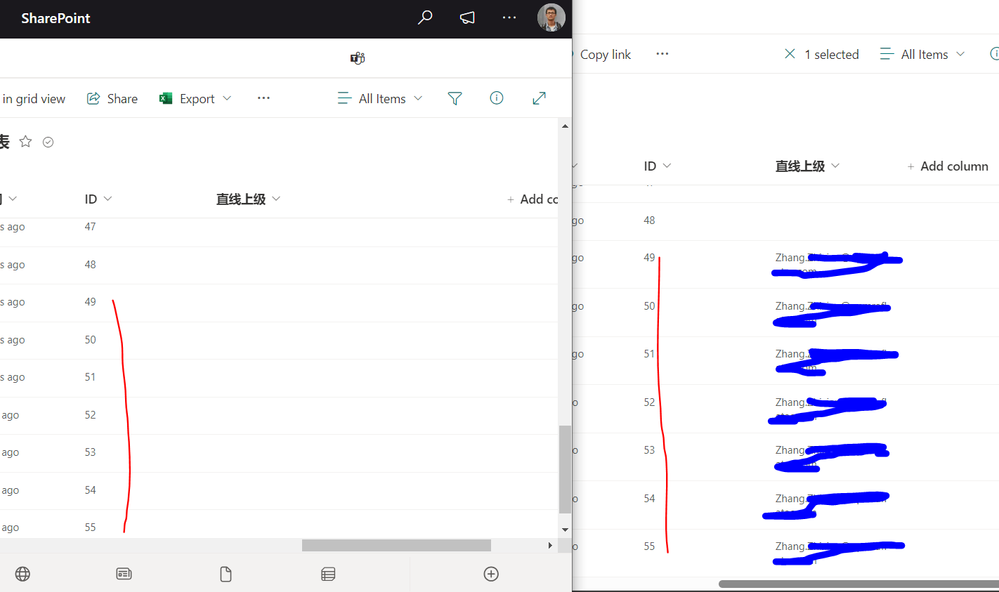Click the Share button
Screen dimensions: 999x592
point(112,99)
